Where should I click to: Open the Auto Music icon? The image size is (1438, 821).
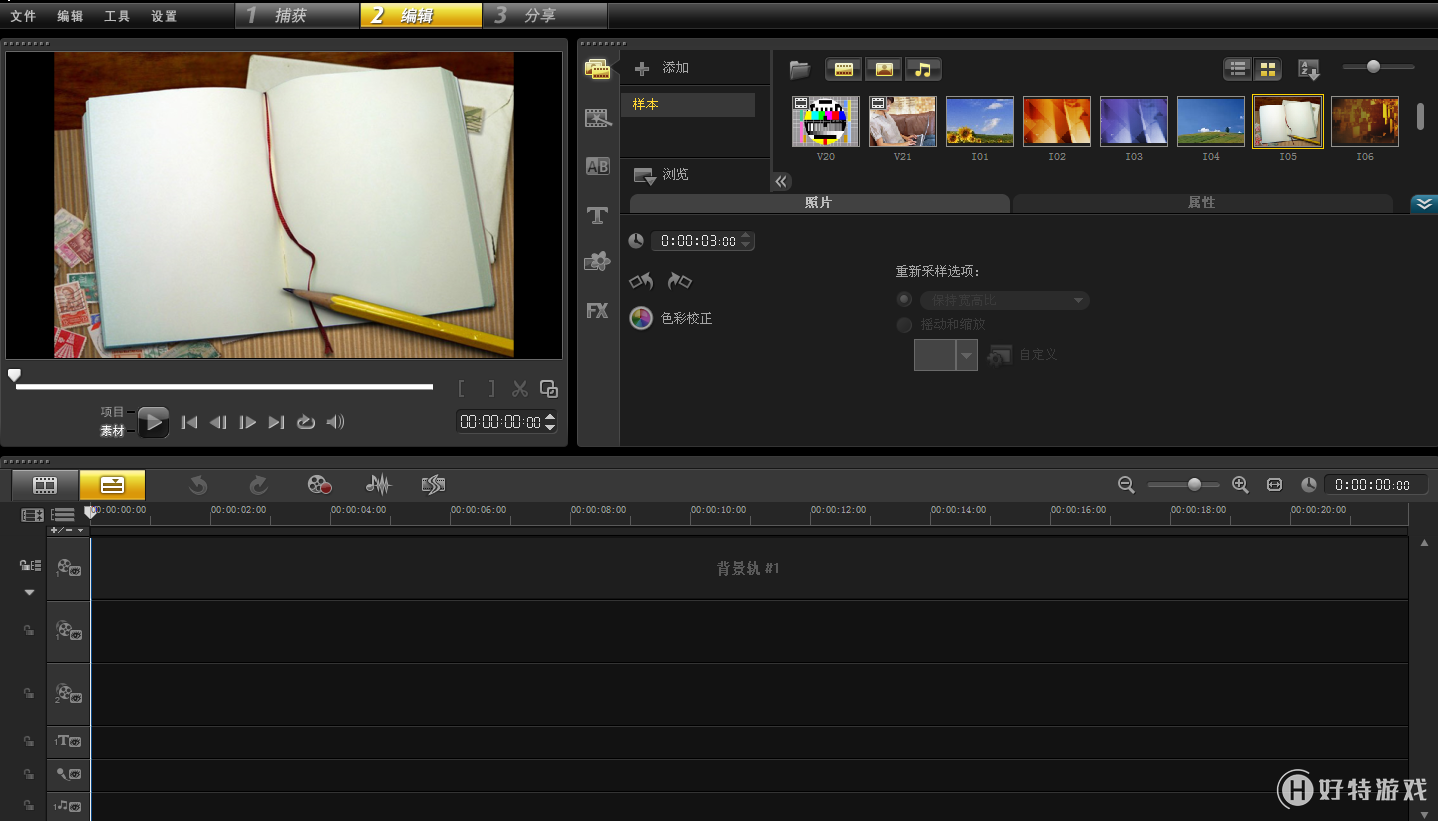433,485
